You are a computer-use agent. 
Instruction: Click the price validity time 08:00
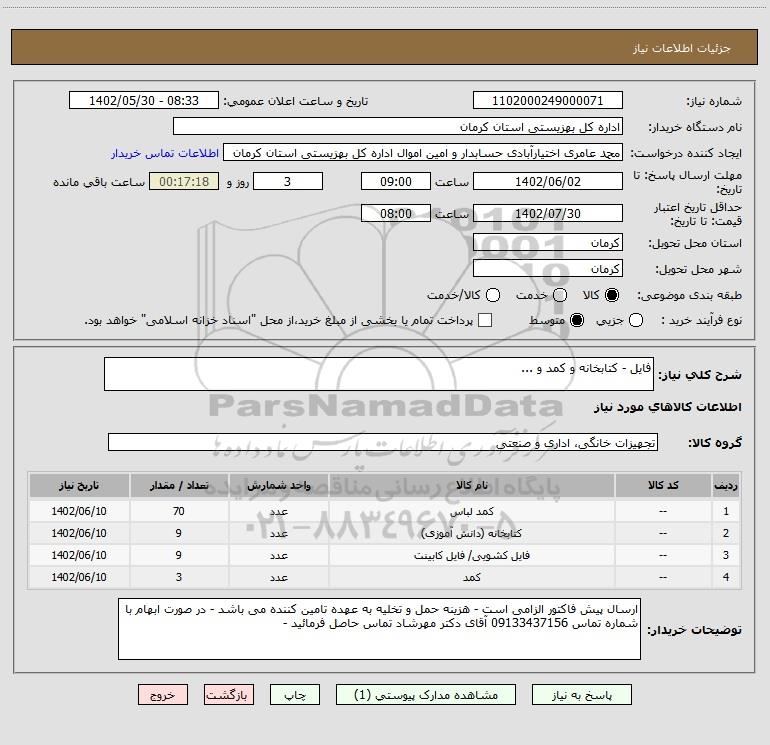pyautogui.click(x=396, y=213)
